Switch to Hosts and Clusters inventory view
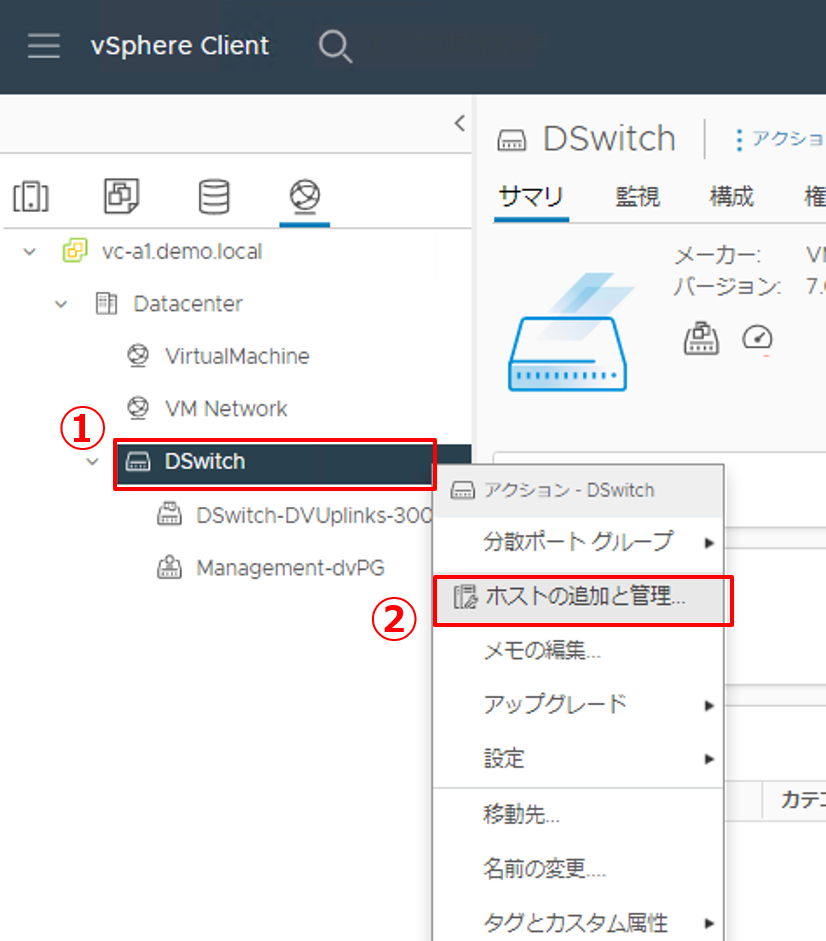This screenshot has width=826, height=941. pos(31,197)
